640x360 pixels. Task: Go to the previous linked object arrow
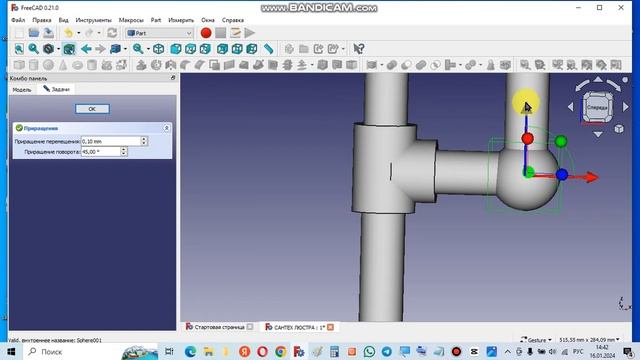pos(86,49)
